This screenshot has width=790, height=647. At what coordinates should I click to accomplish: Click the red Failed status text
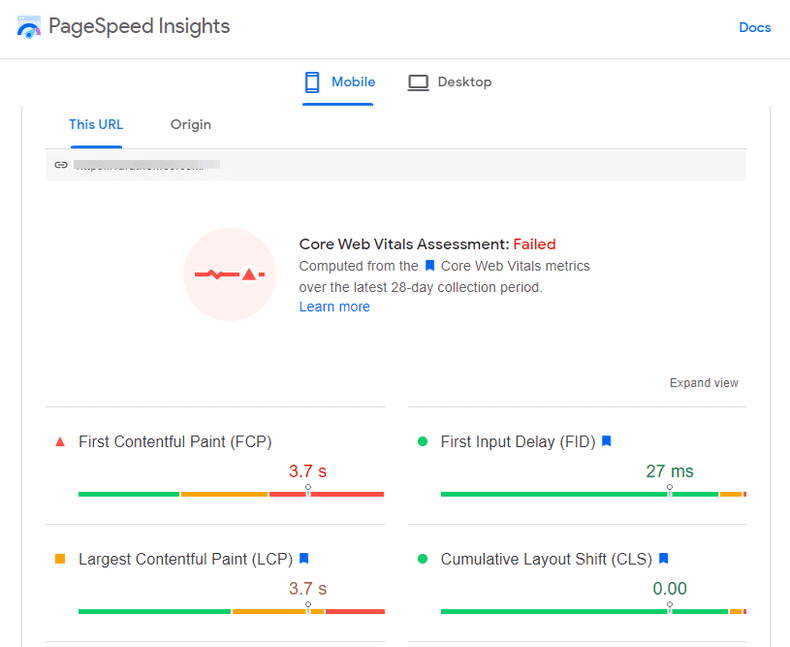click(x=535, y=244)
